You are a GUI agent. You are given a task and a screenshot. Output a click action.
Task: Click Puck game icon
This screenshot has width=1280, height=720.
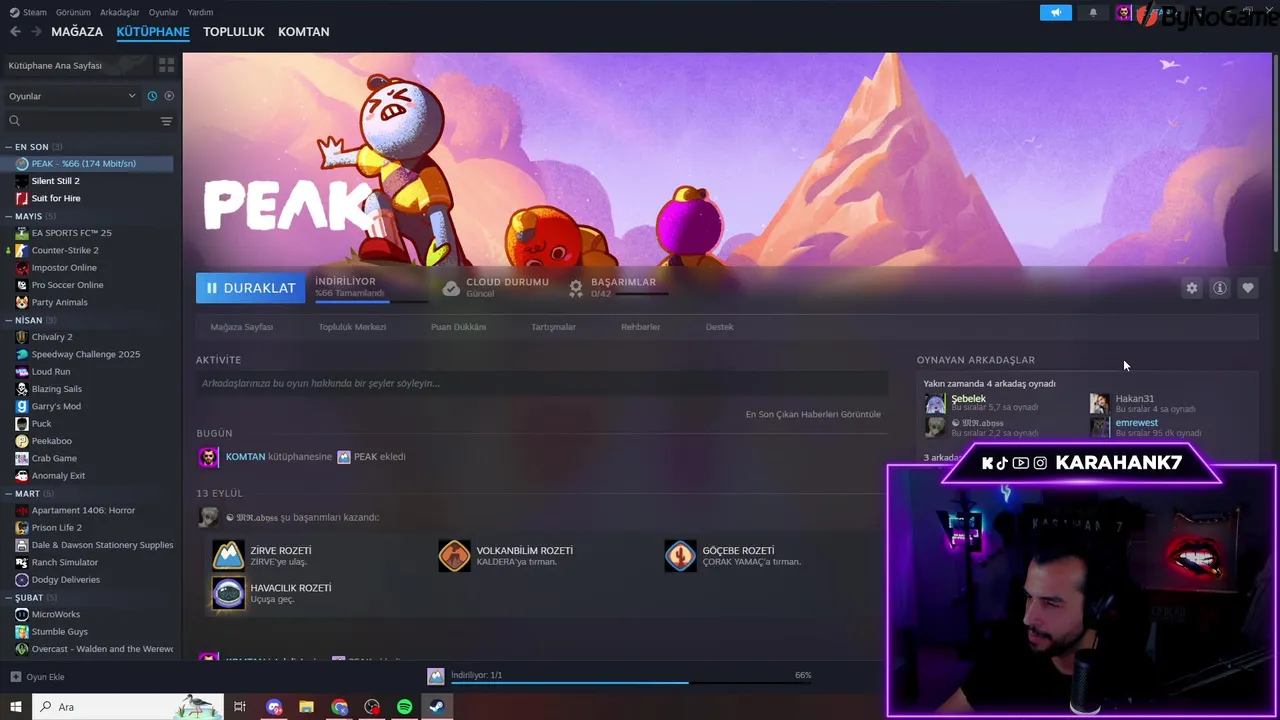tap(22, 424)
